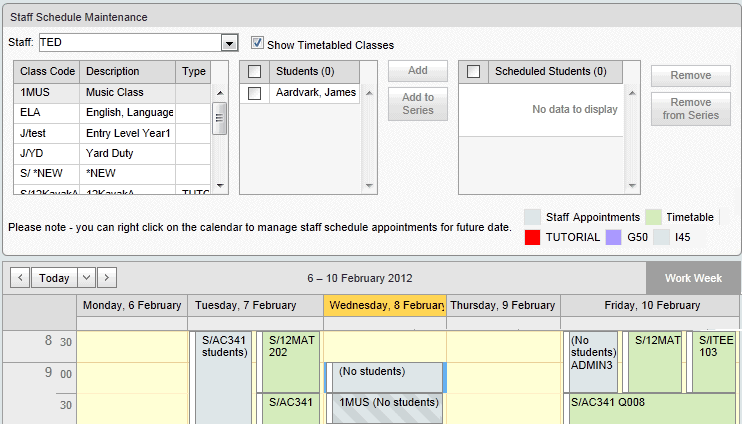Select Wednesday (No students) appointment
The width and height of the screenshot is (742, 424).
387,377
